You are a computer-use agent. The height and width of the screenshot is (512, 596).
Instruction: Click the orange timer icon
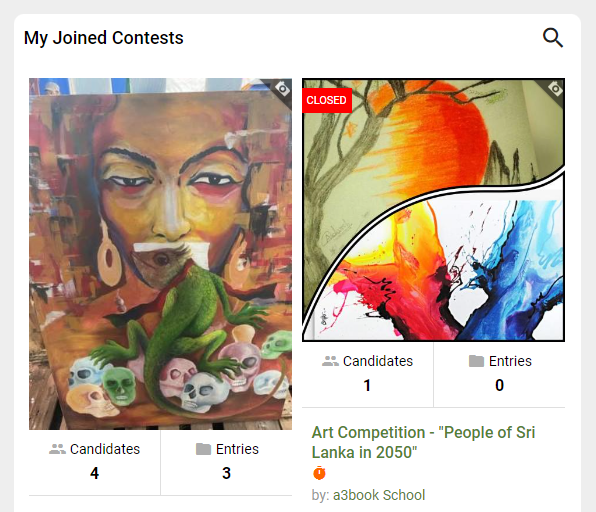coord(319,473)
